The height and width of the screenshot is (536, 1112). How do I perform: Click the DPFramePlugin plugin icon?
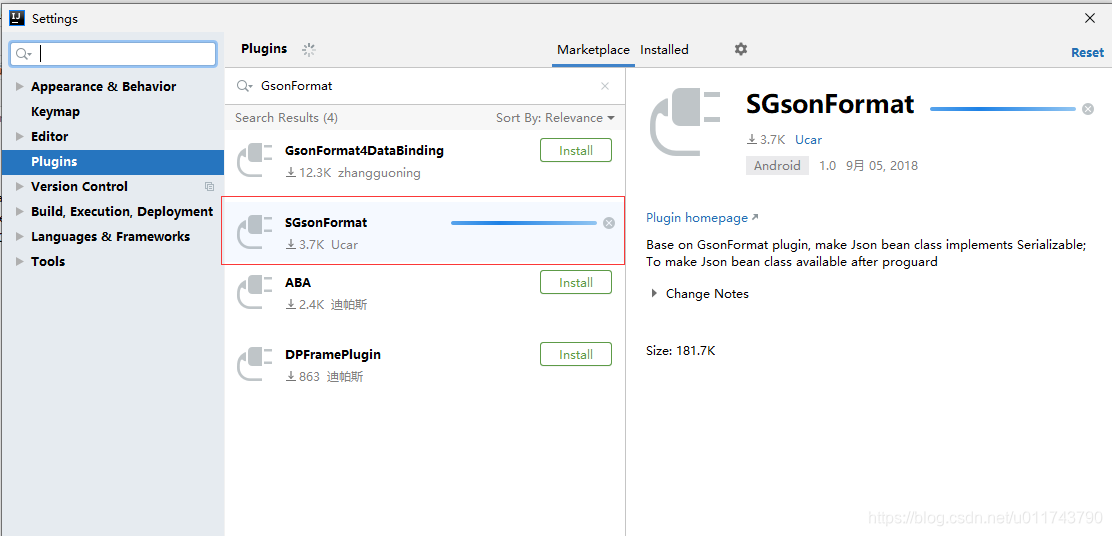[x=255, y=364]
